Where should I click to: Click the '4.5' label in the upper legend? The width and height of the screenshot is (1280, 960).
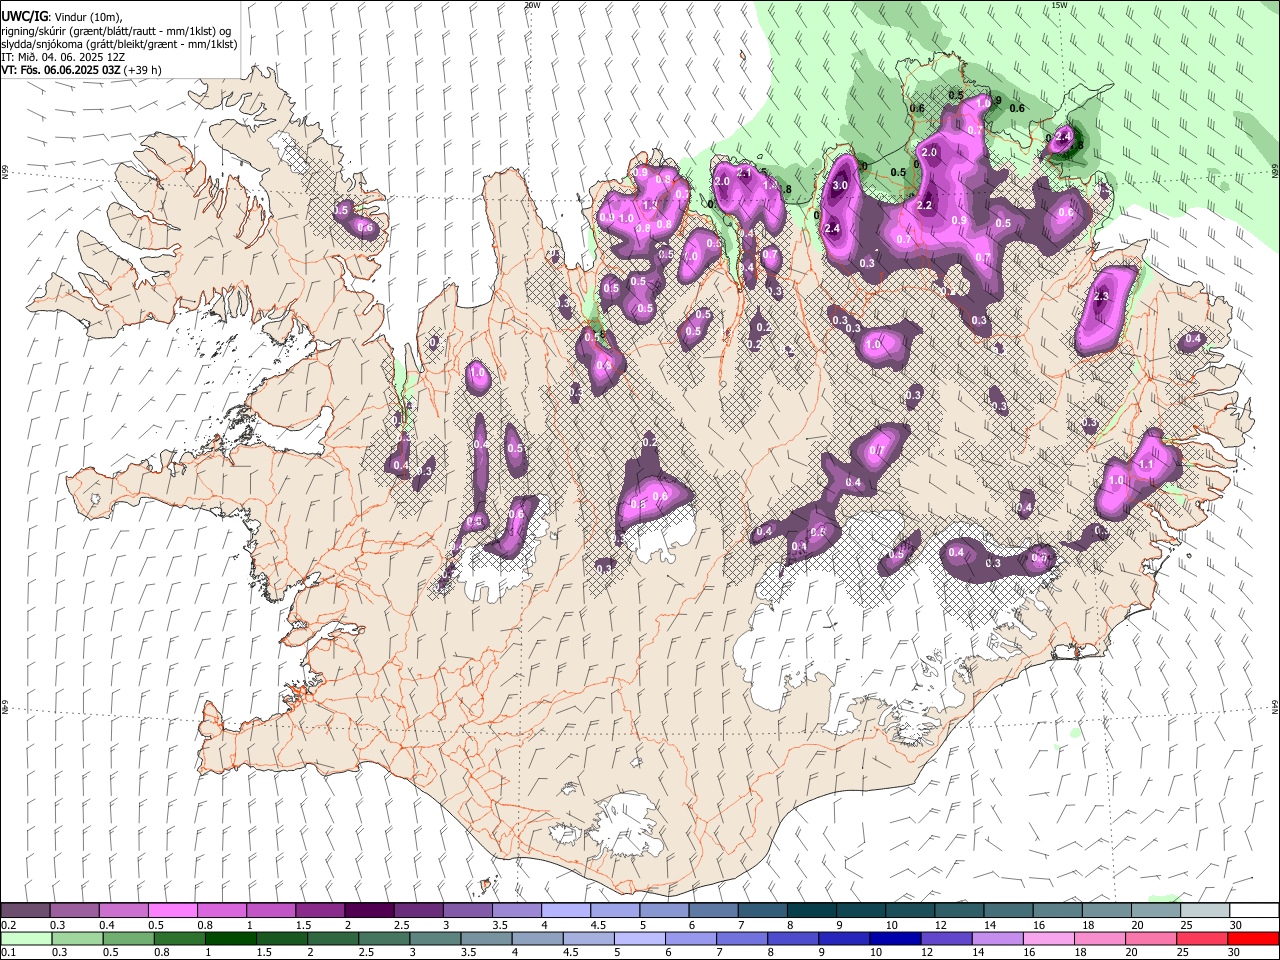[598, 925]
